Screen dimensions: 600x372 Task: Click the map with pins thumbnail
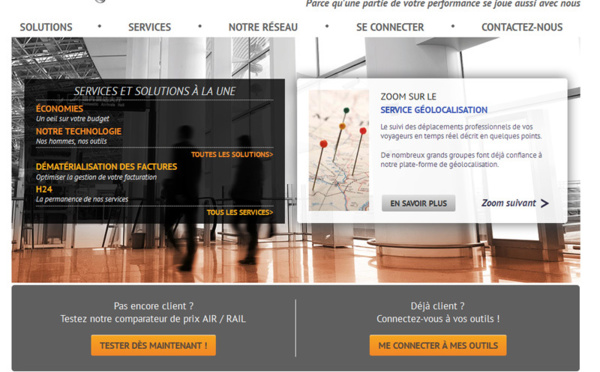[339, 150]
